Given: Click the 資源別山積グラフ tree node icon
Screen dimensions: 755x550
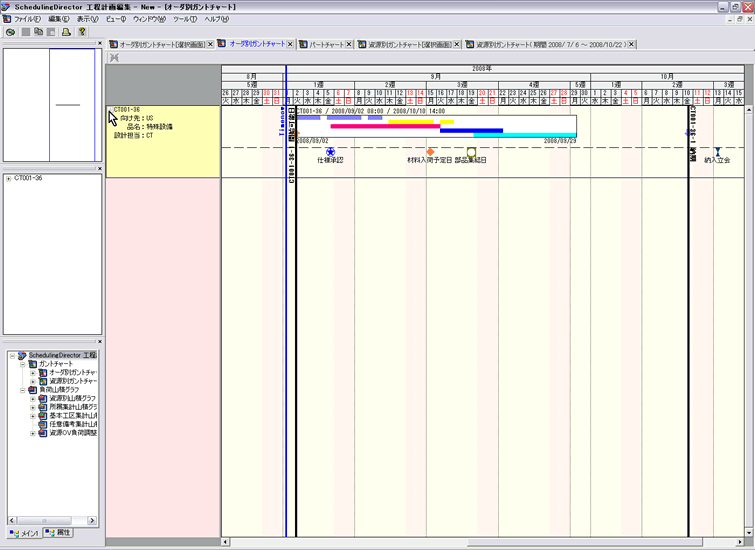Looking at the screenshot, I should click(x=43, y=399).
